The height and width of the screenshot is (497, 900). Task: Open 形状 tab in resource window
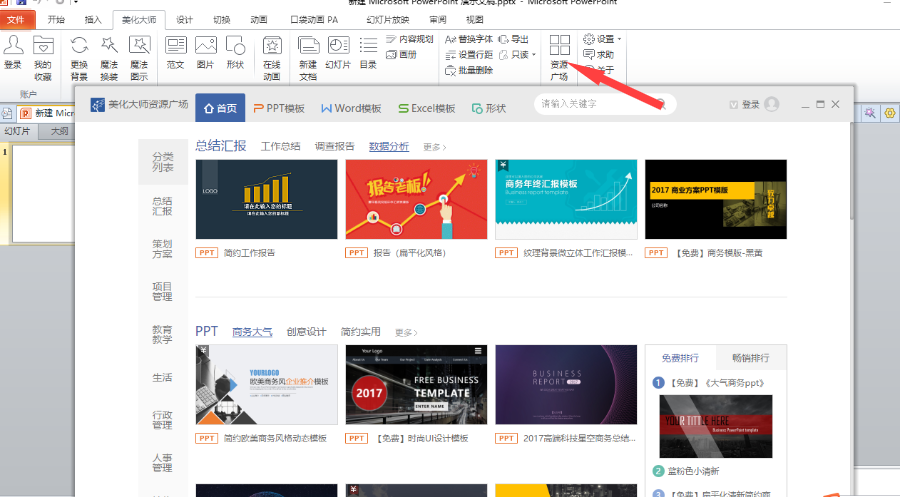pyautogui.click(x=489, y=108)
